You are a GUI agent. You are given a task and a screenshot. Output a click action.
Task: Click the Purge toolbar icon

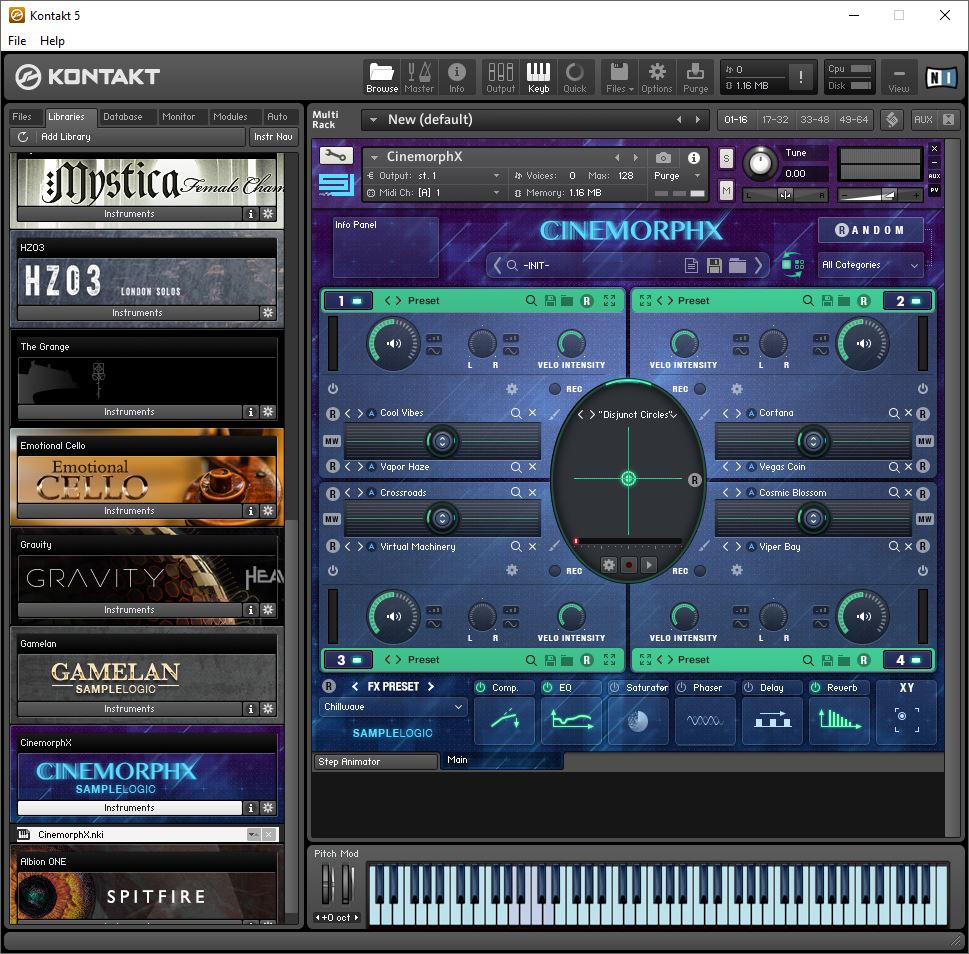(695, 77)
